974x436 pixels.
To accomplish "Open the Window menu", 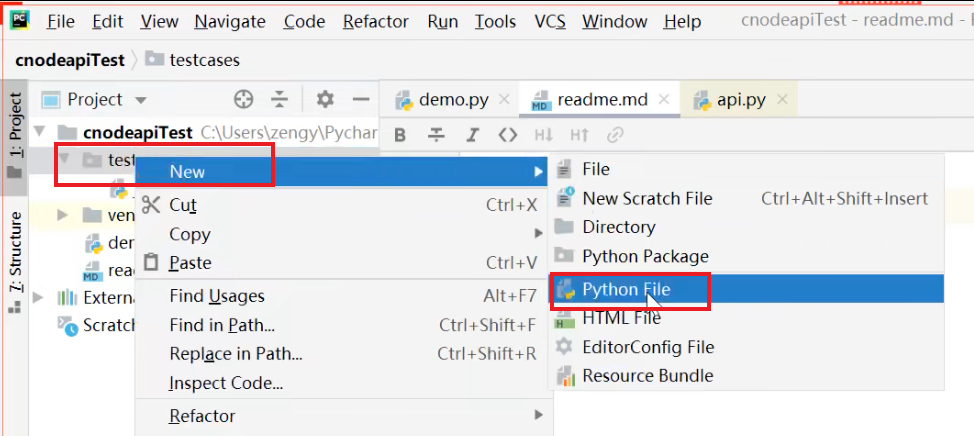I will (x=614, y=22).
